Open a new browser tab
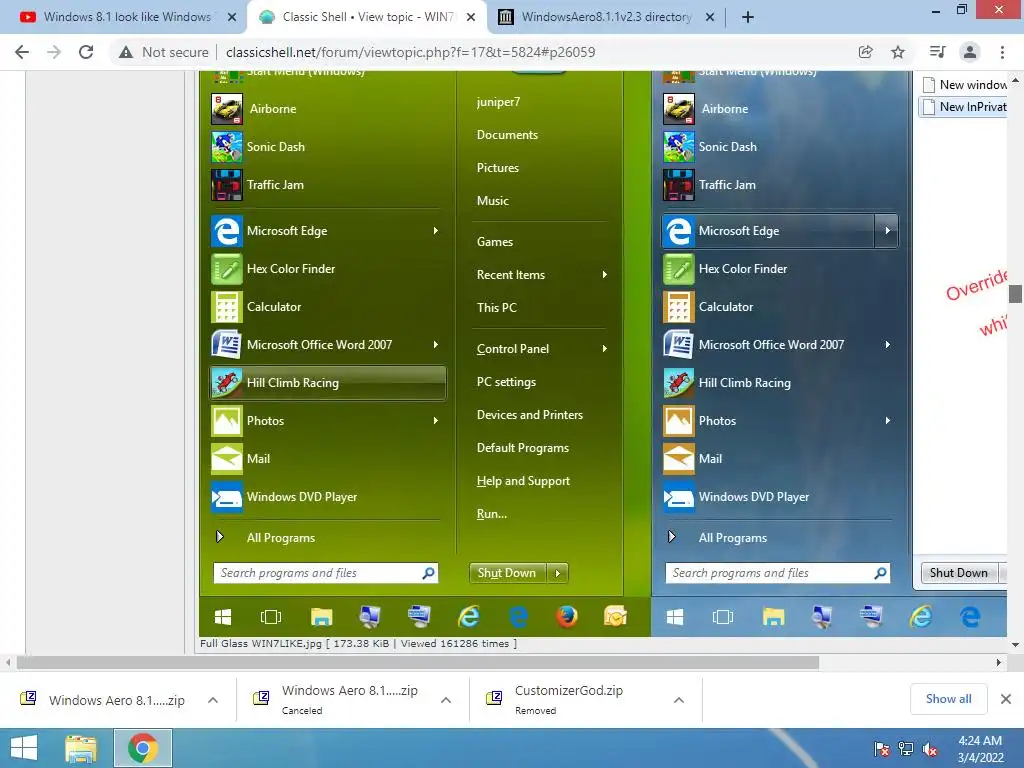The width and height of the screenshot is (1024, 768). click(748, 17)
